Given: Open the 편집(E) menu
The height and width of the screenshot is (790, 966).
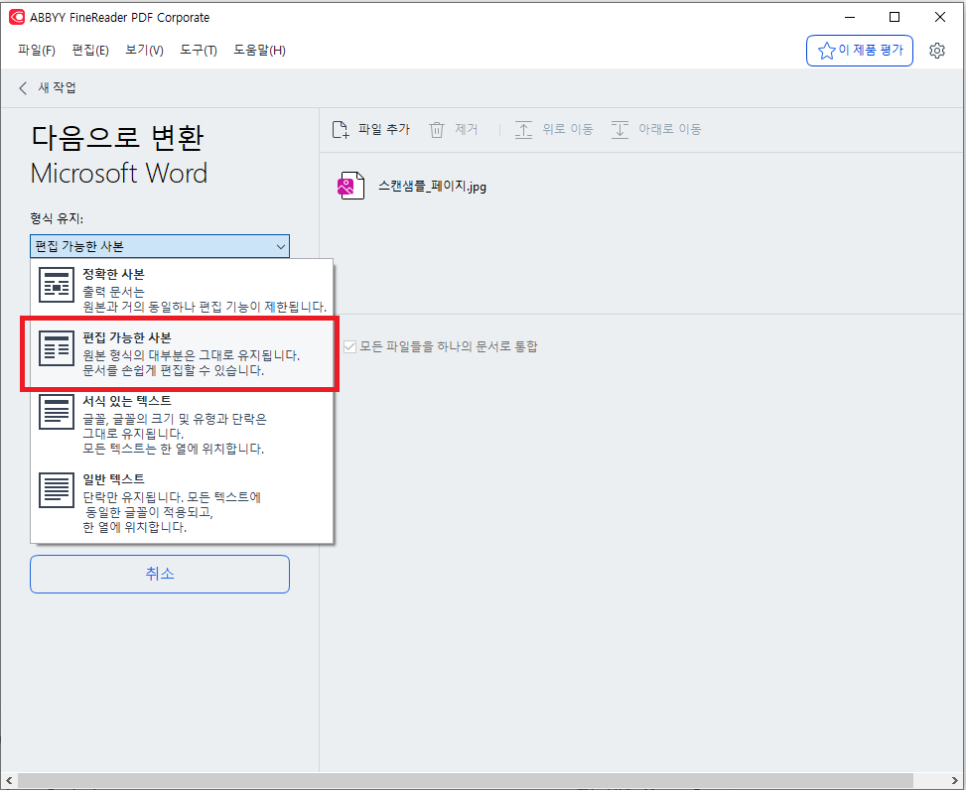Looking at the screenshot, I should (90, 50).
